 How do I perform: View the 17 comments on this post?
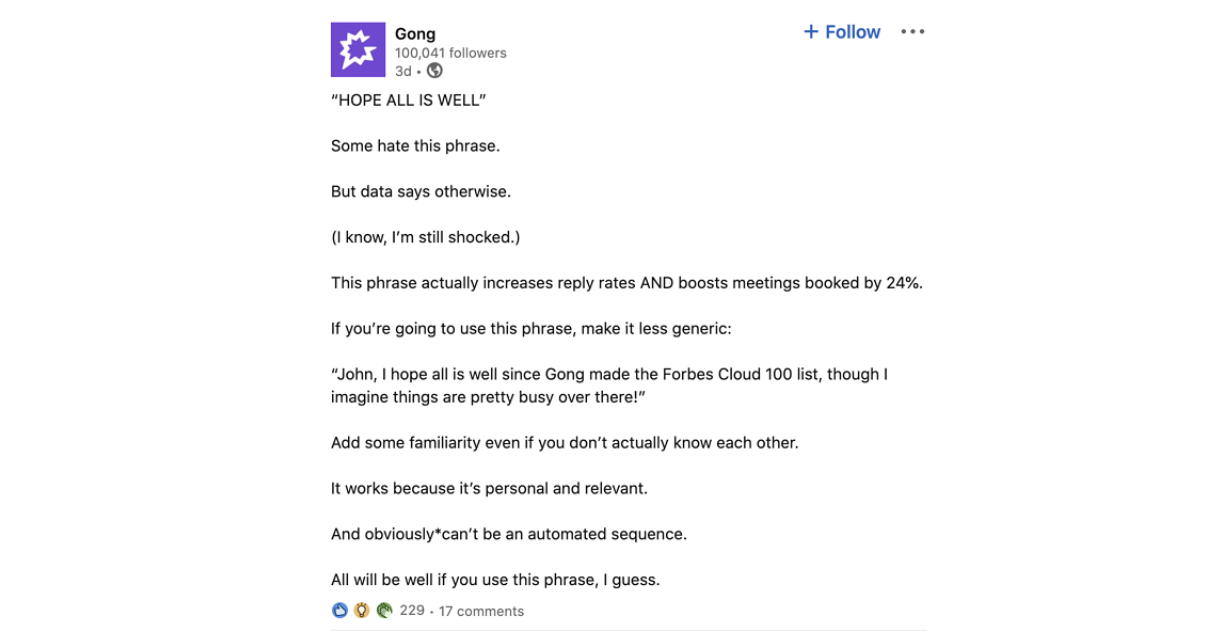pyautogui.click(x=481, y=611)
